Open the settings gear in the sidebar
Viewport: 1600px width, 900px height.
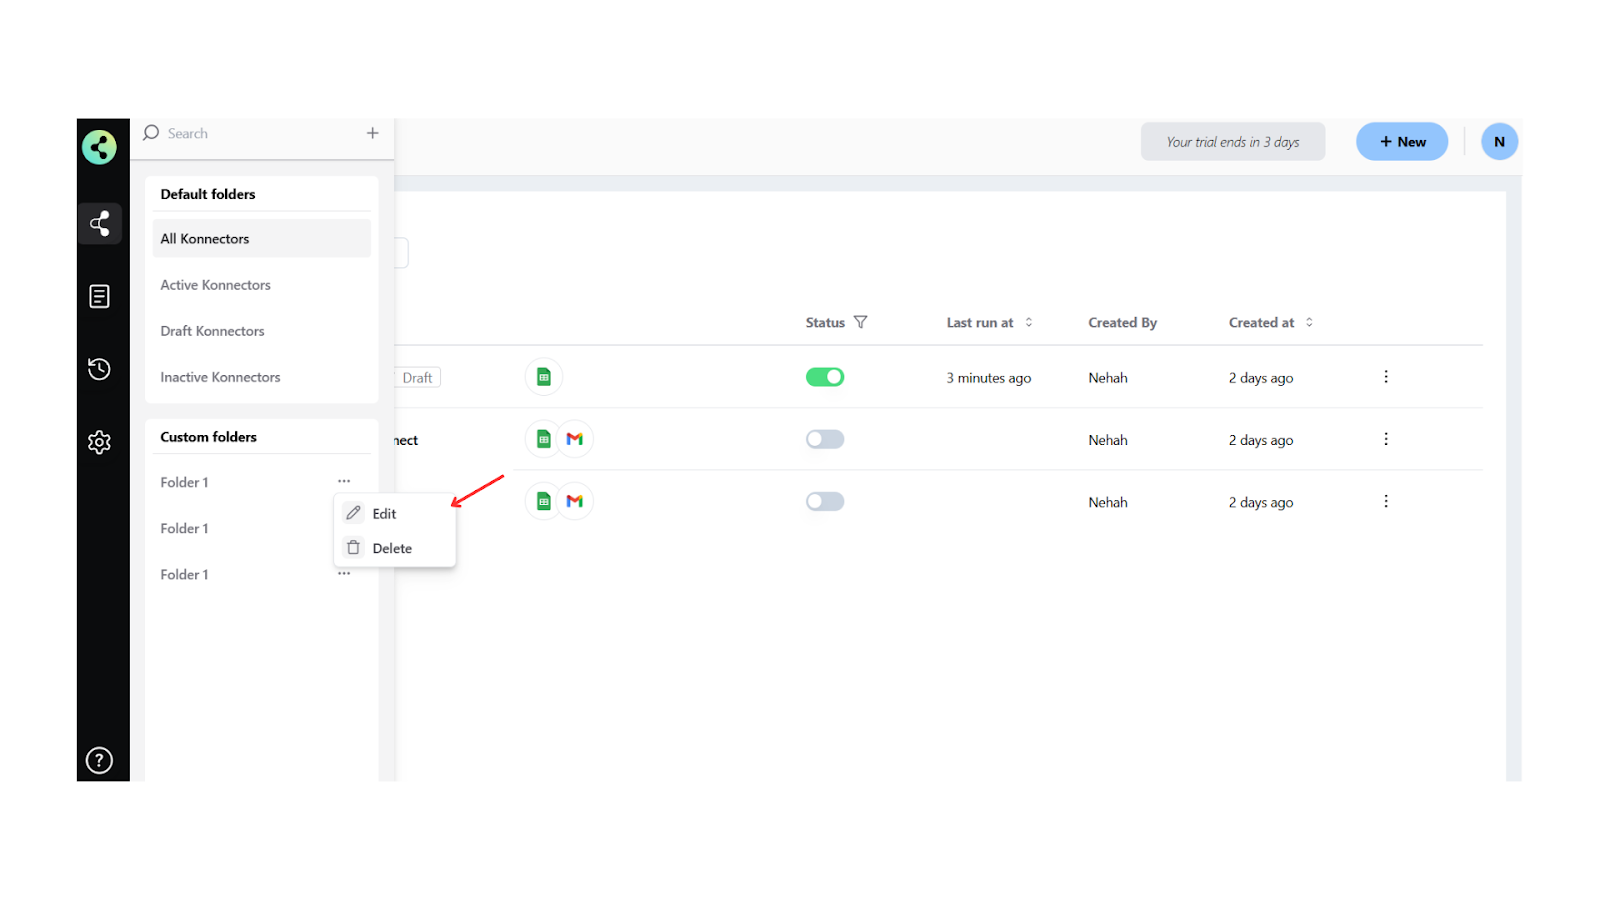pos(99,442)
